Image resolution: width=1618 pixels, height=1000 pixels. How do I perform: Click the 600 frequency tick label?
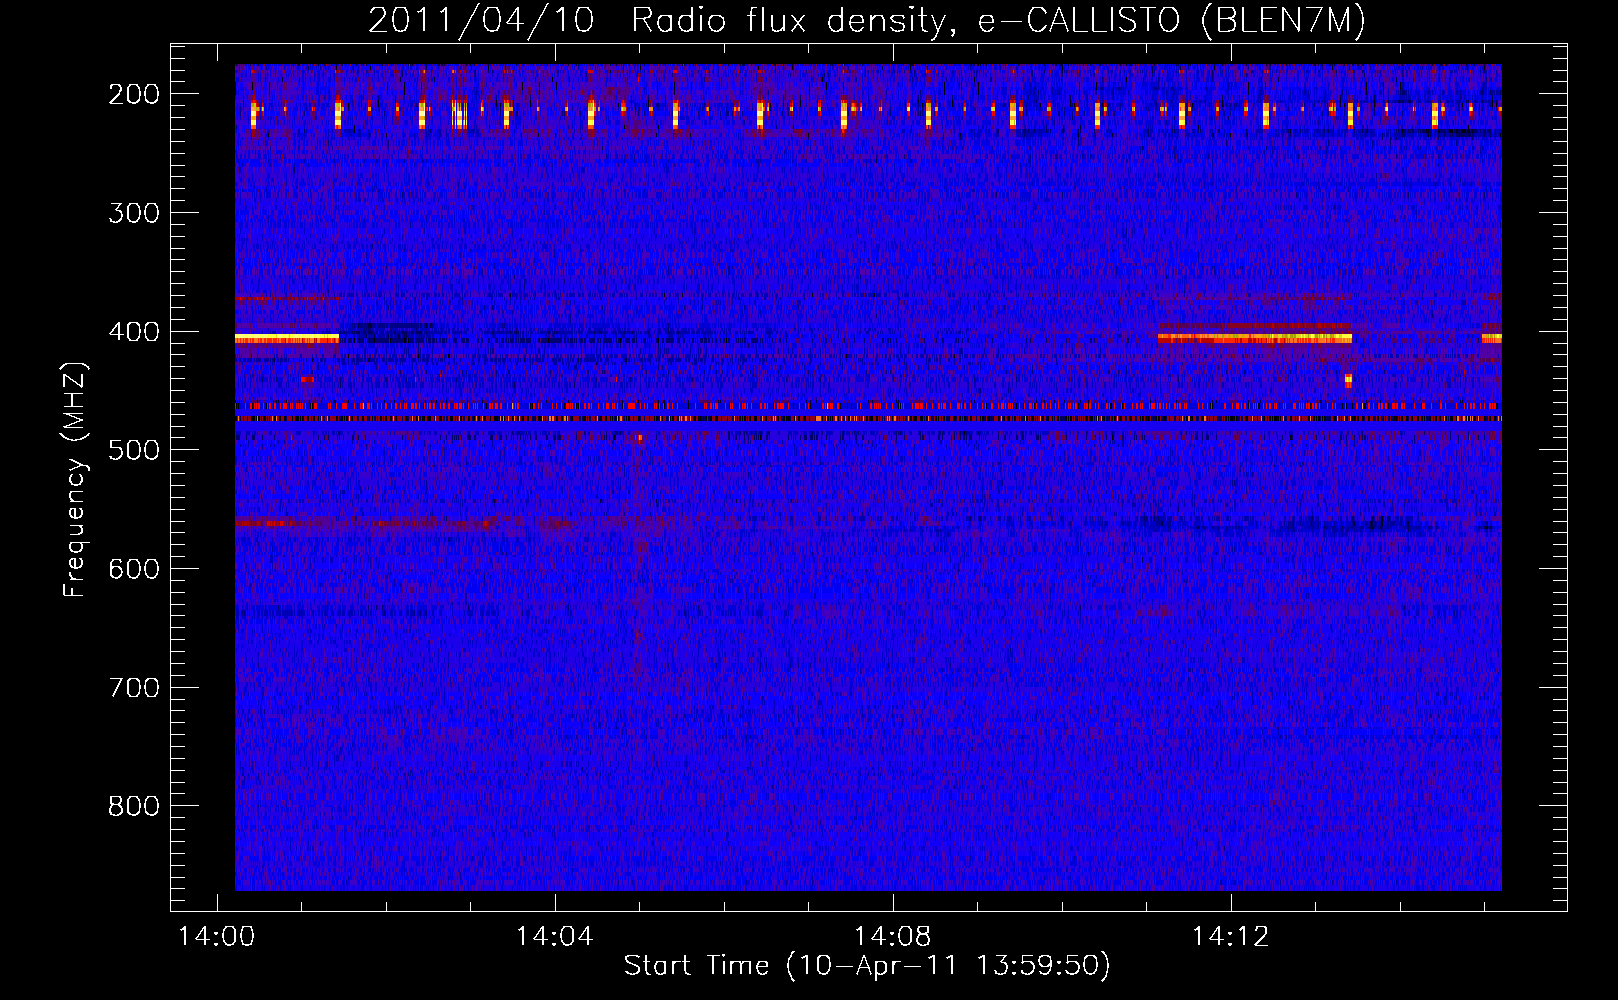pyautogui.click(x=133, y=569)
